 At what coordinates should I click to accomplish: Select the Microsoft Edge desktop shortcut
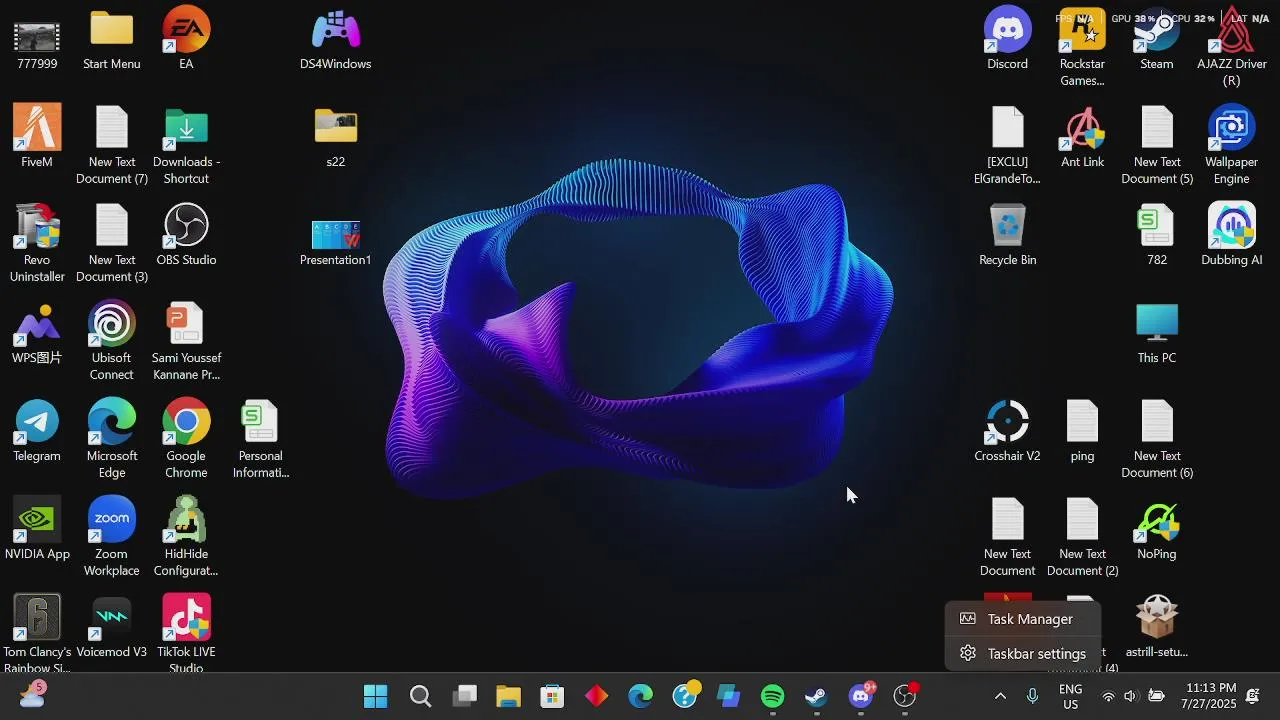coord(111,439)
